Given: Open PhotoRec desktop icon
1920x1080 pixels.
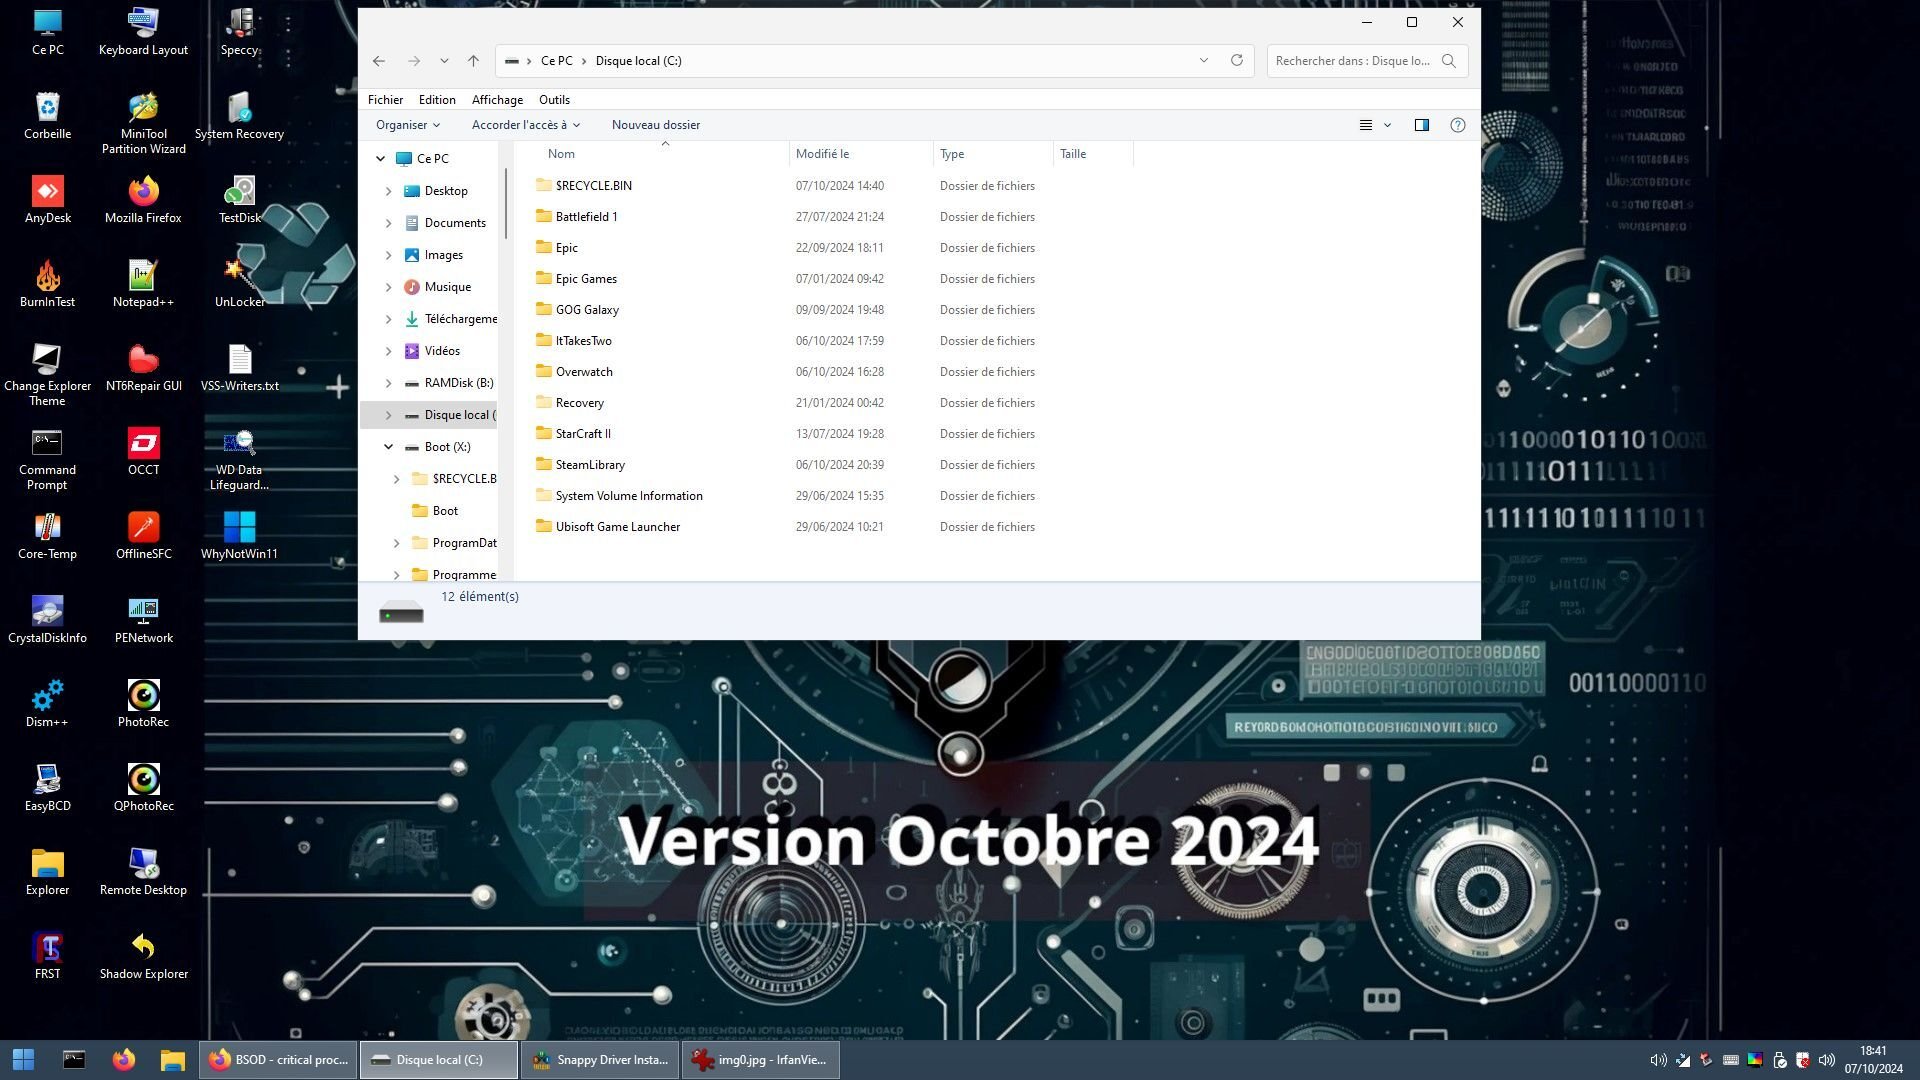Looking at the screenshot, I should (x=143, y=703).
